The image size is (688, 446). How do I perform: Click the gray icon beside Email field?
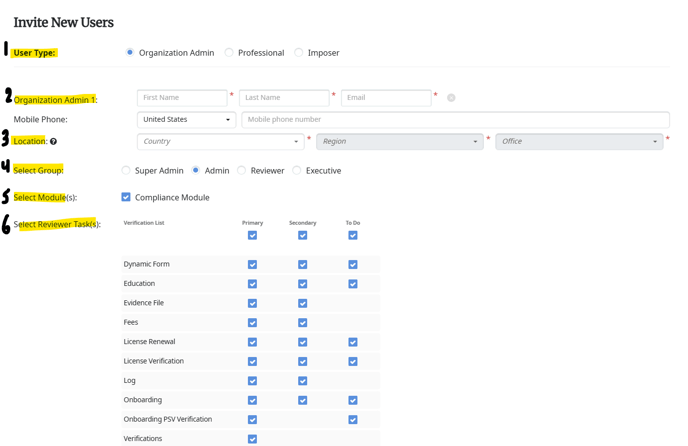(451, 98)
